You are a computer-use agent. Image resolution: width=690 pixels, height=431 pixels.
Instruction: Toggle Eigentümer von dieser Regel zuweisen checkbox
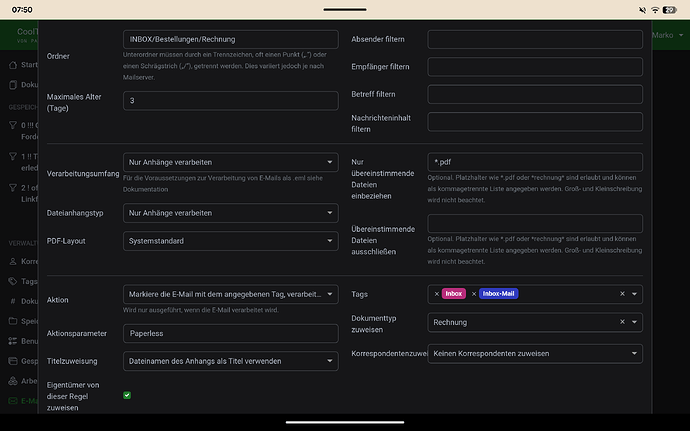tap(127, 395)
